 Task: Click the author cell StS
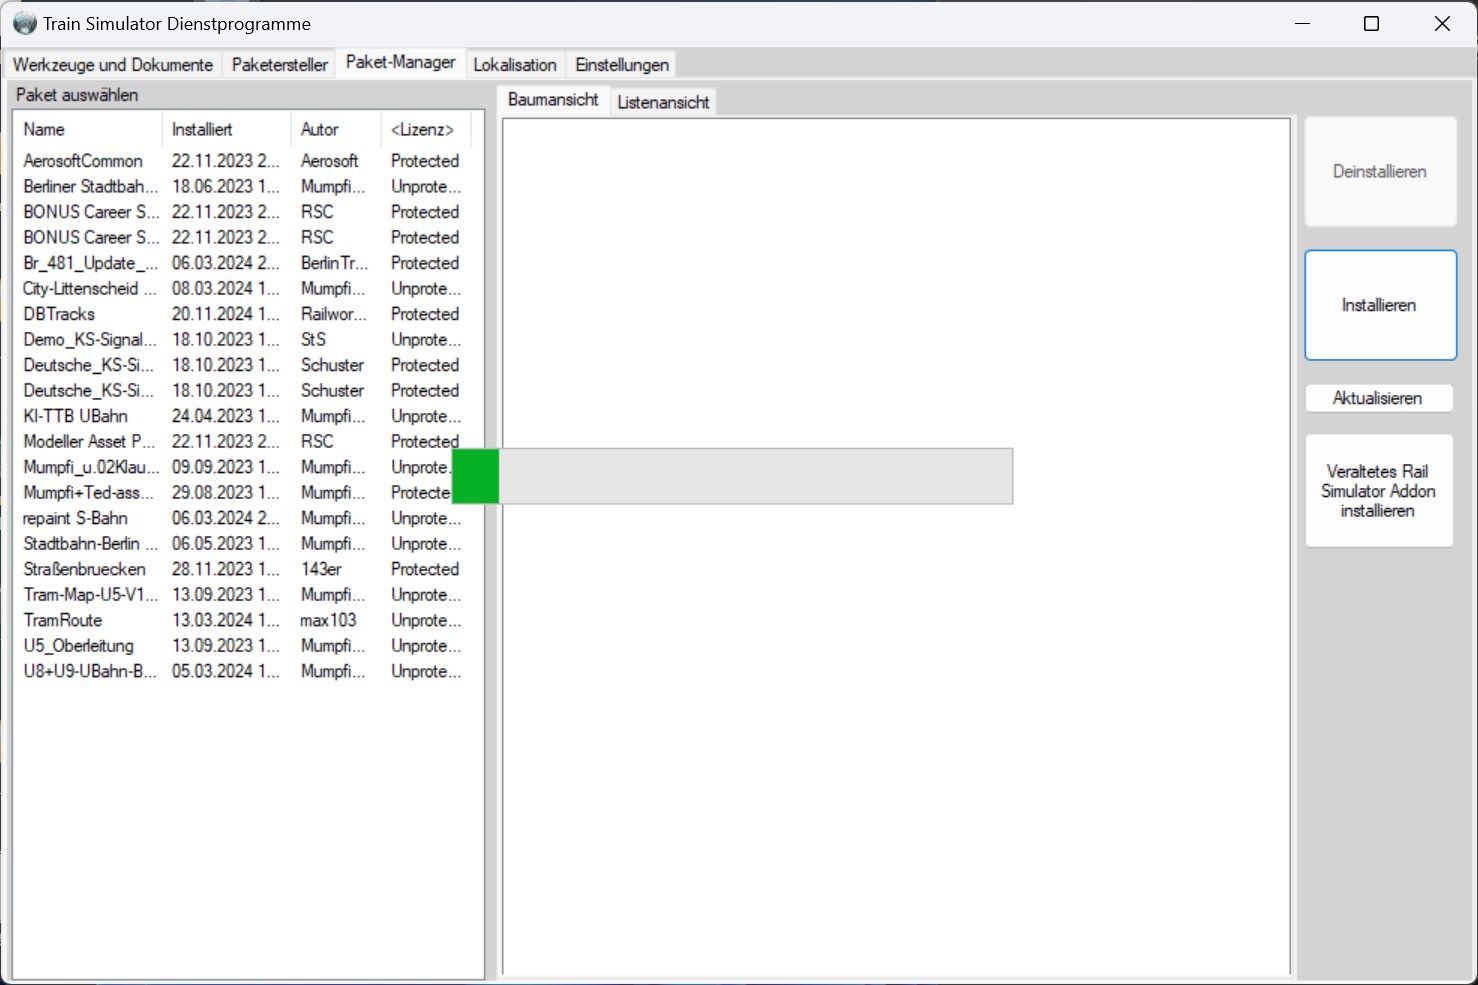coord(314,340)
